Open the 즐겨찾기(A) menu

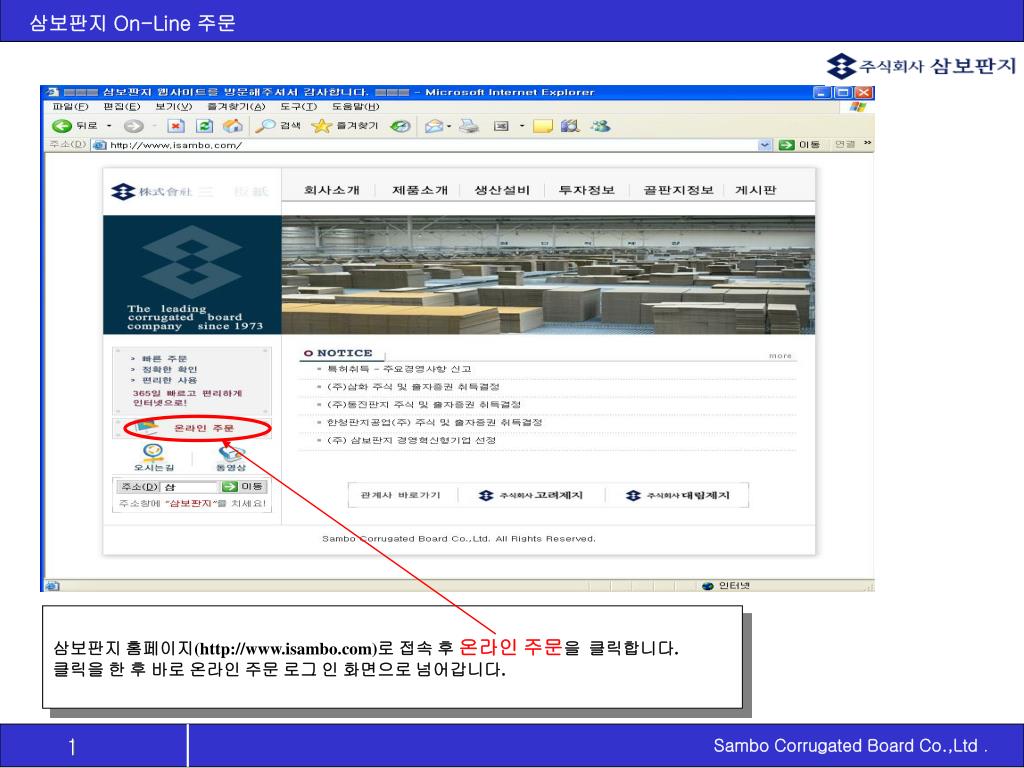coord(236,106)
